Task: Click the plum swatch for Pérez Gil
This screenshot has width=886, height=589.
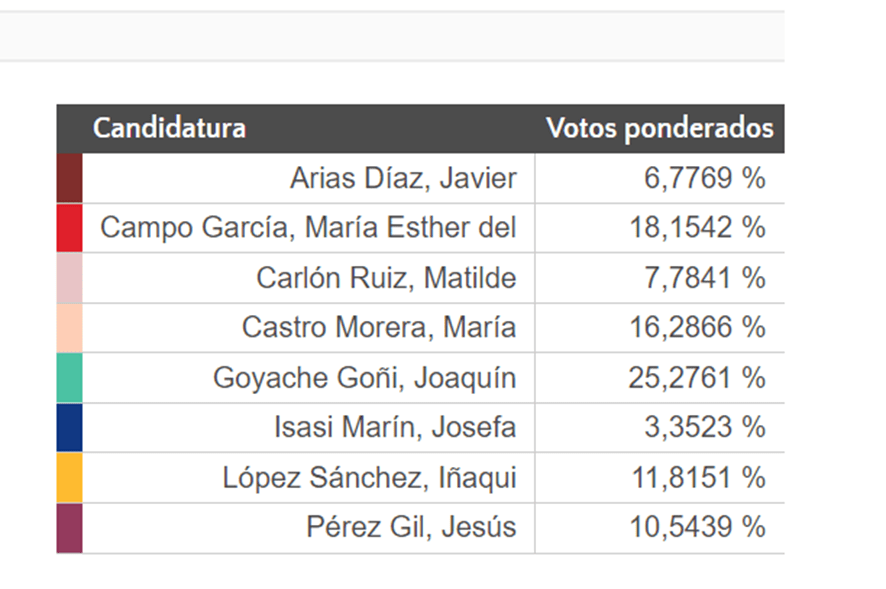Action: pos(69,528)
